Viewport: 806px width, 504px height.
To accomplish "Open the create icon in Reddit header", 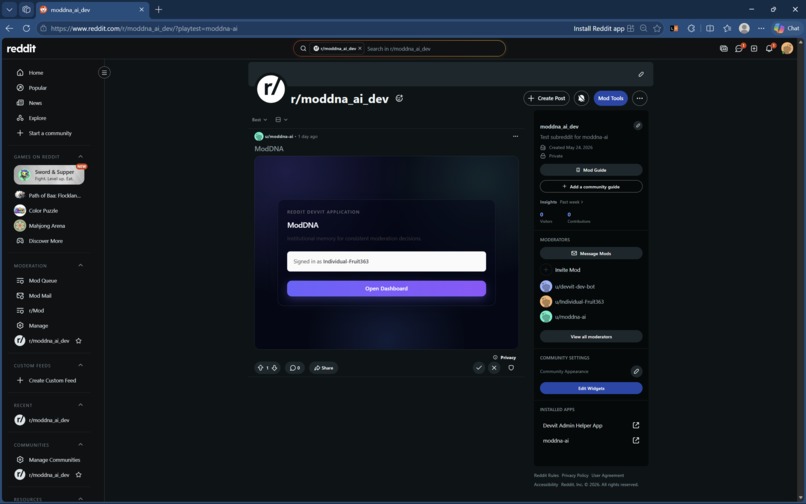I will click(x=754, y=48).
